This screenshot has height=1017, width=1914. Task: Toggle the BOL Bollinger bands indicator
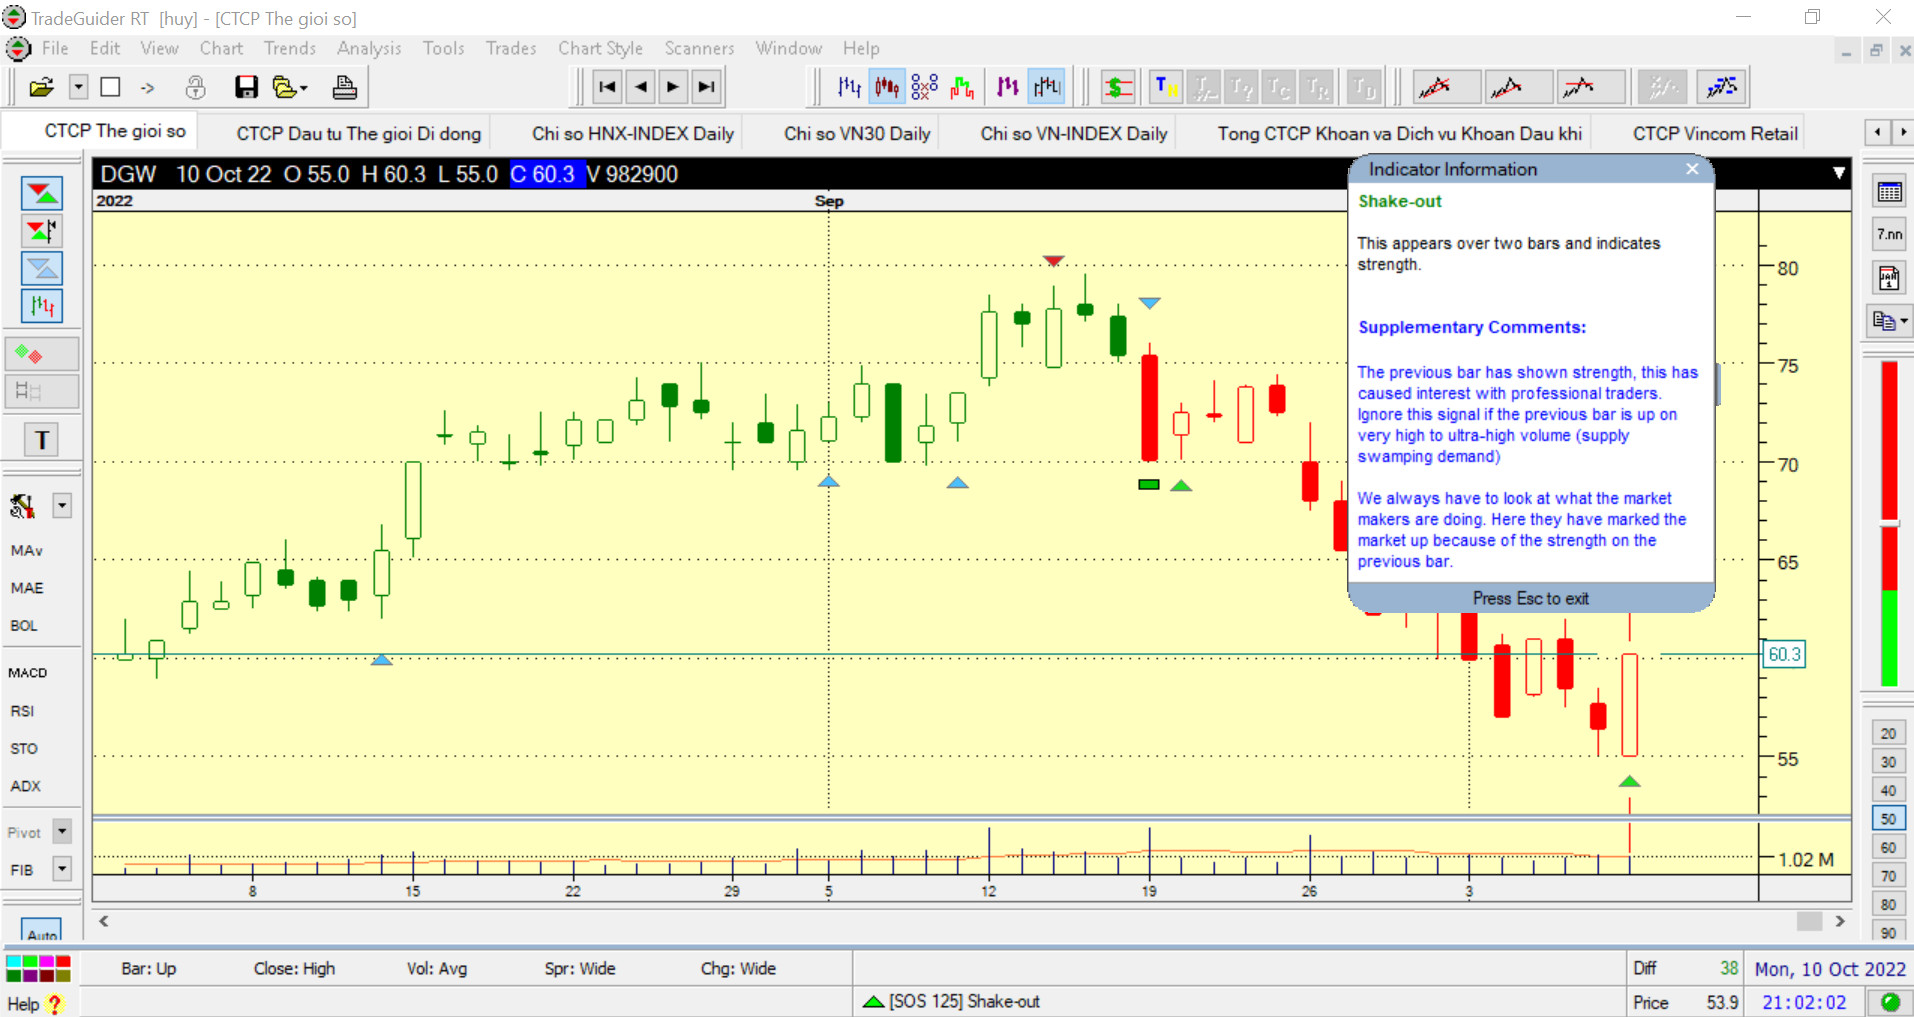[24, 626]
